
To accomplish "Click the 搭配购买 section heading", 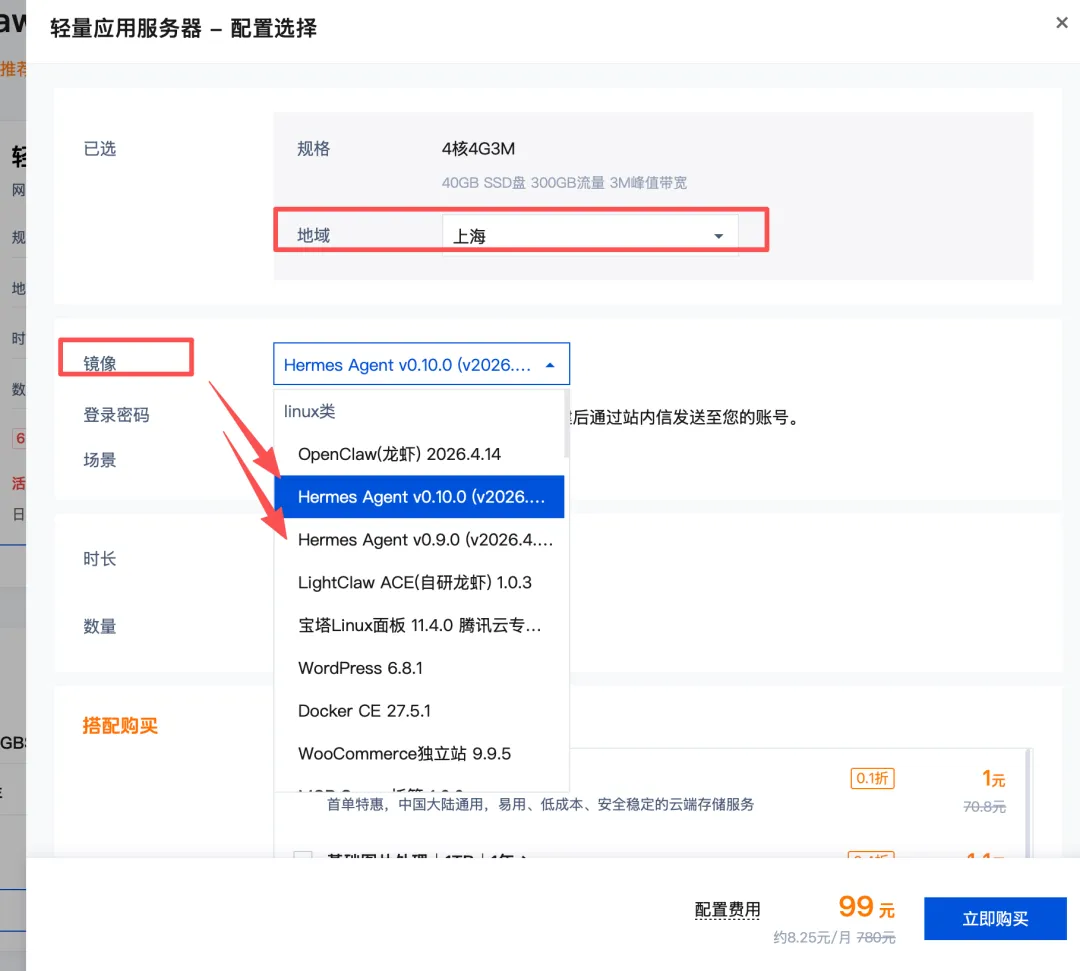I will 120,725.
